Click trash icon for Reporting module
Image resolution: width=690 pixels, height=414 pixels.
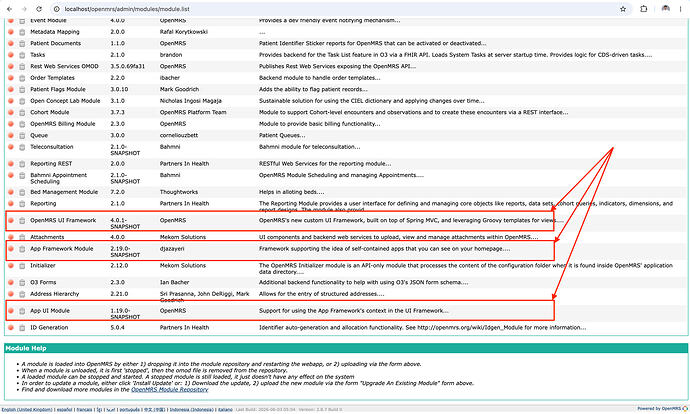(x=22, y=204)
